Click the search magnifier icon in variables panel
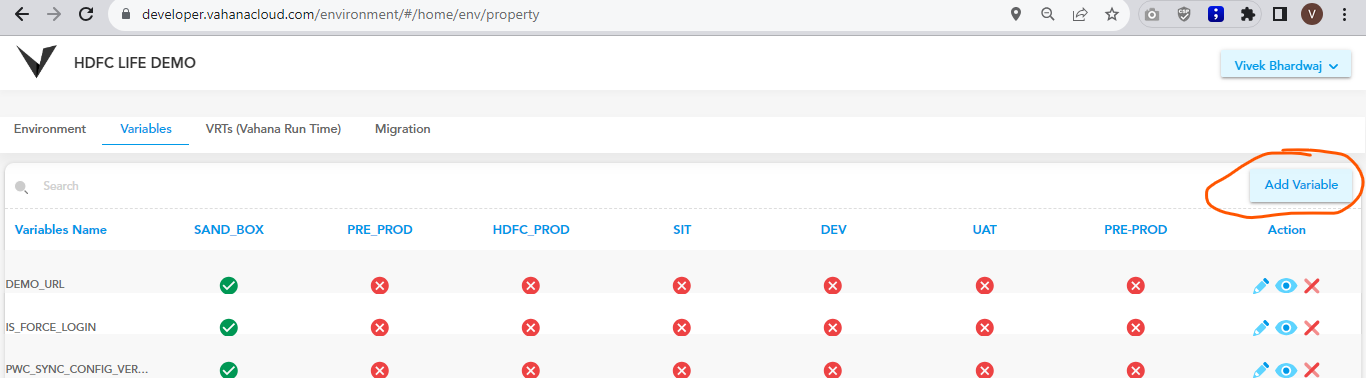The height and width of the screenshot is (378, 1366). click(x=21, y=187)
